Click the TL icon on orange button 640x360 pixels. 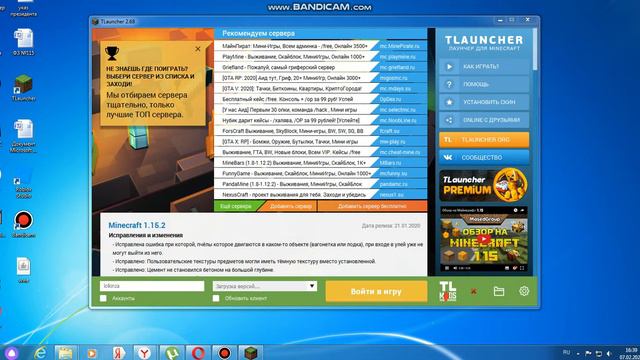[448, 140]
